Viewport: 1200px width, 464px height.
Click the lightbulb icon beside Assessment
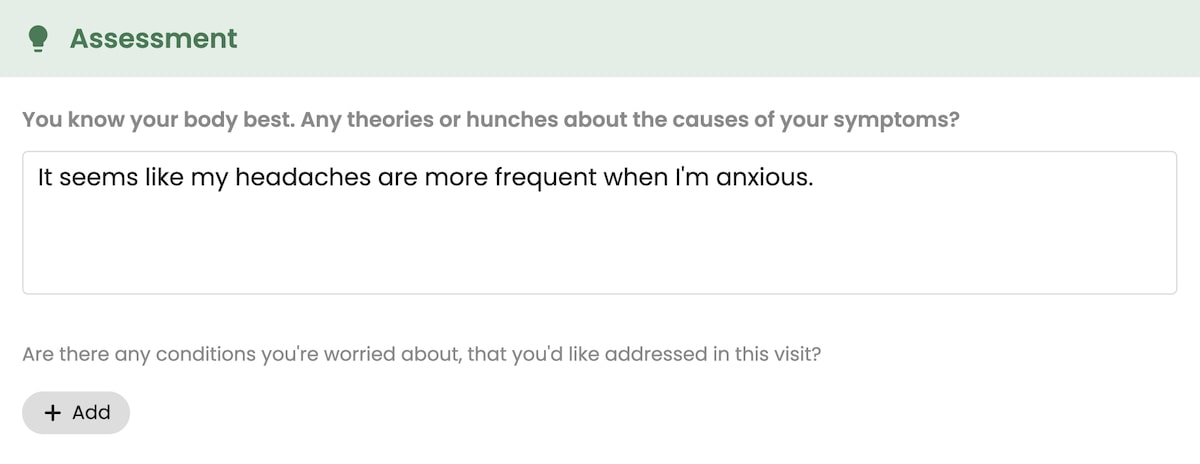click(38, 39)
